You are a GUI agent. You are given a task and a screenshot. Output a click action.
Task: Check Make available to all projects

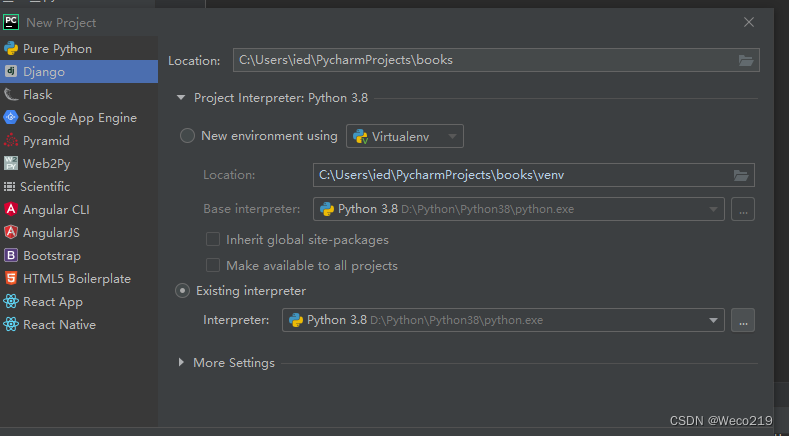(x=213, y=266)
